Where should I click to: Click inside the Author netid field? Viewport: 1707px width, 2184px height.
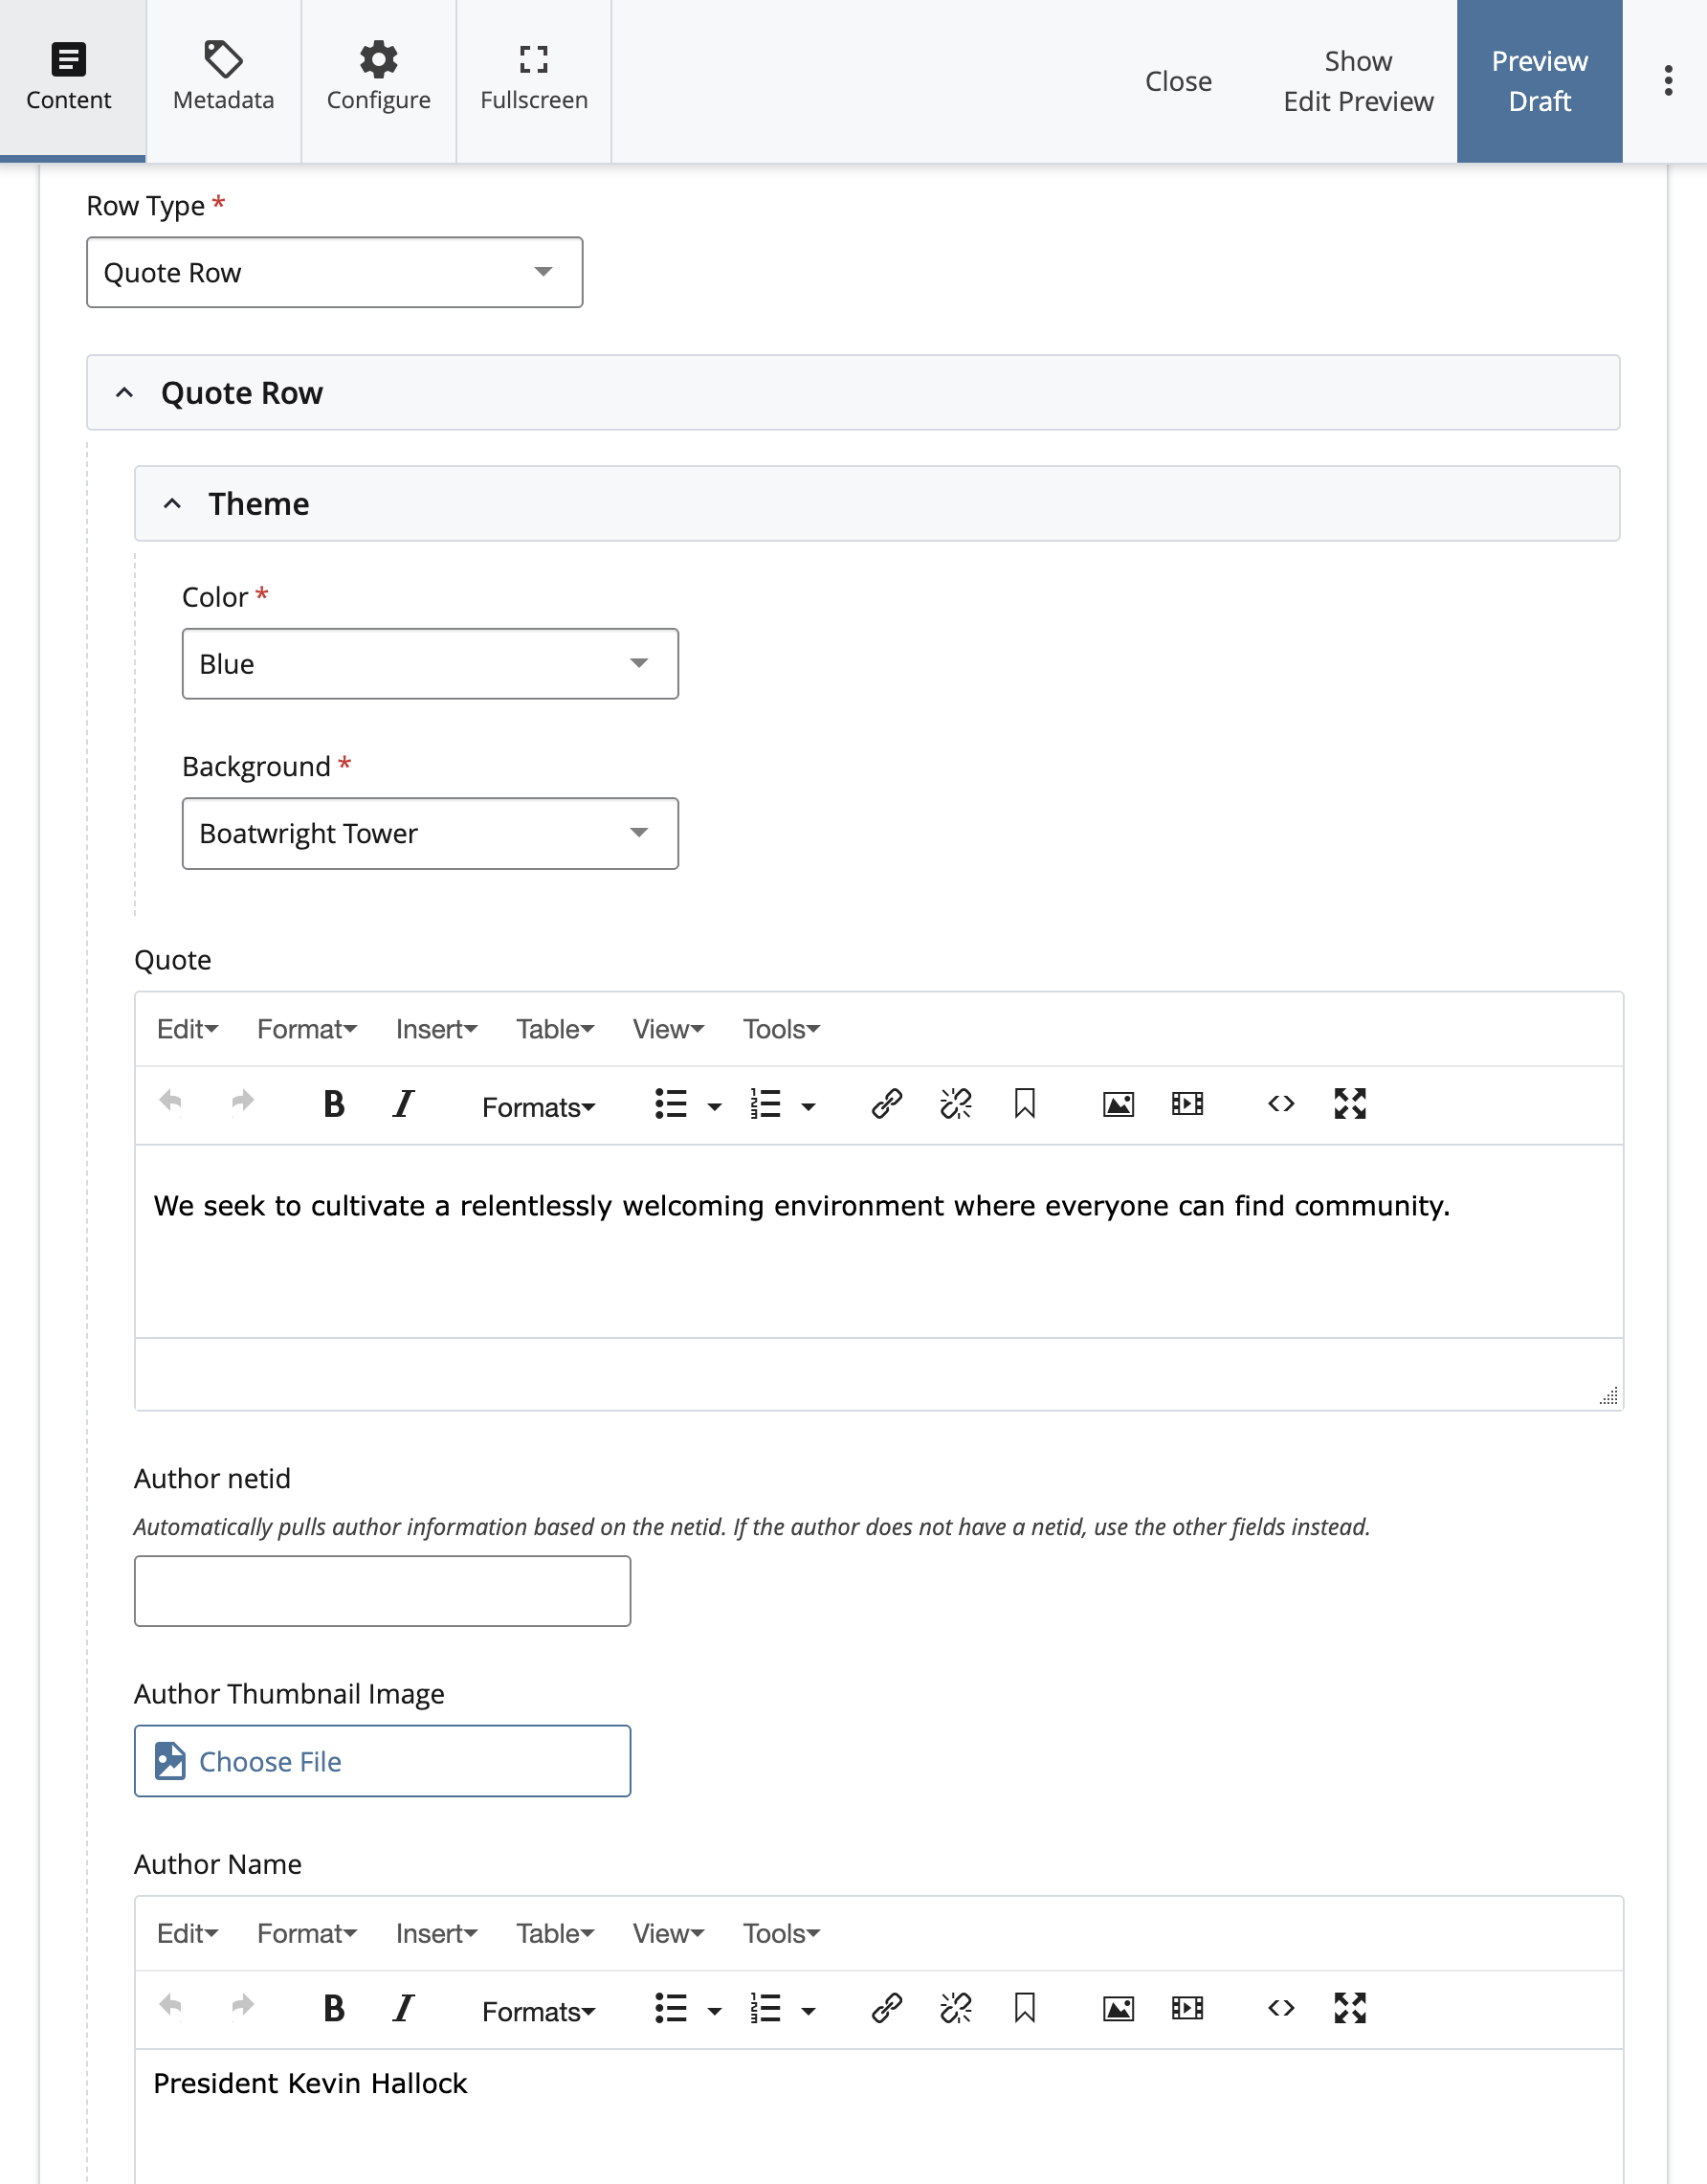coord(382,1590)
